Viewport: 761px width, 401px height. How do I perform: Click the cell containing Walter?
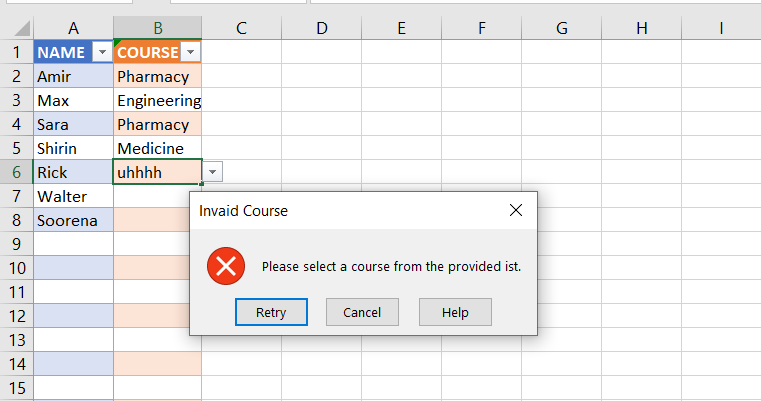pos(73,196)
